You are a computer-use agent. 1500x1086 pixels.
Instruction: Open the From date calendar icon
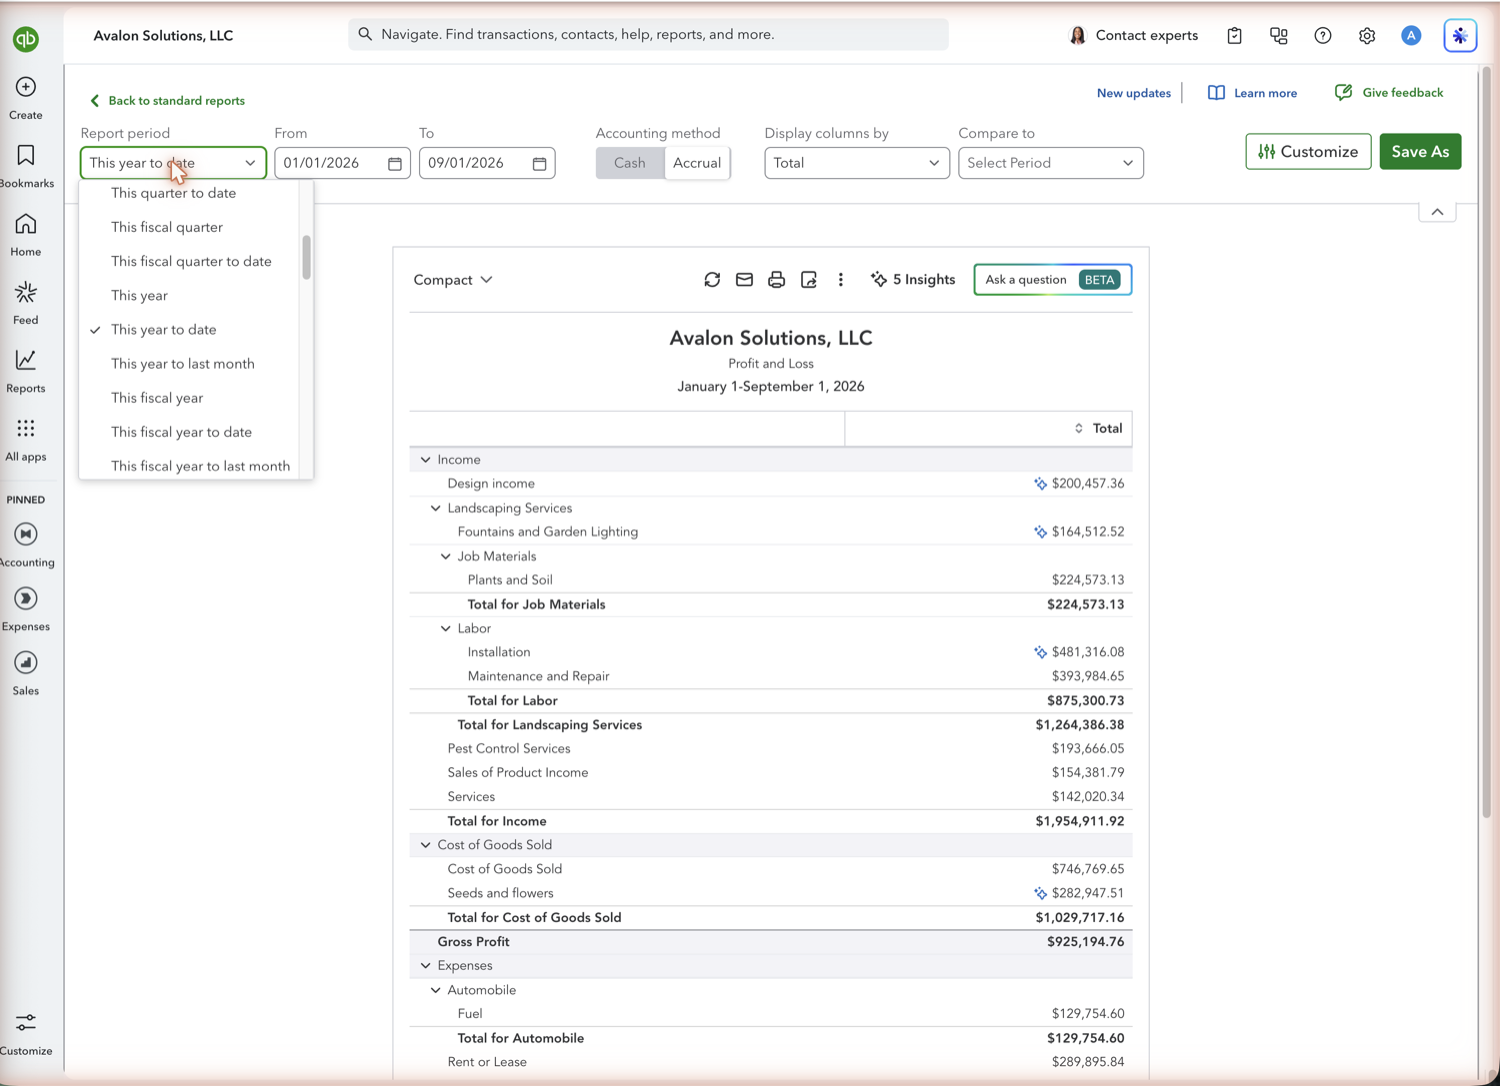(x=395, y=163)
